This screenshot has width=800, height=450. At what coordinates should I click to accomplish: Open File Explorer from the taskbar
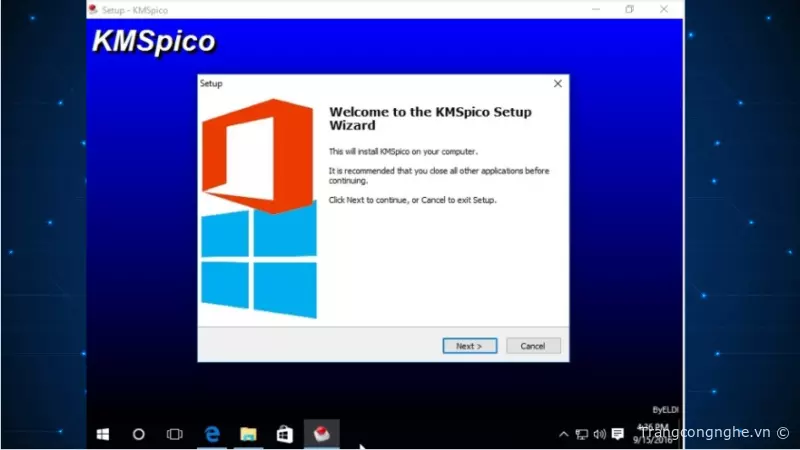pyautogui.click(x=248, y=434)
